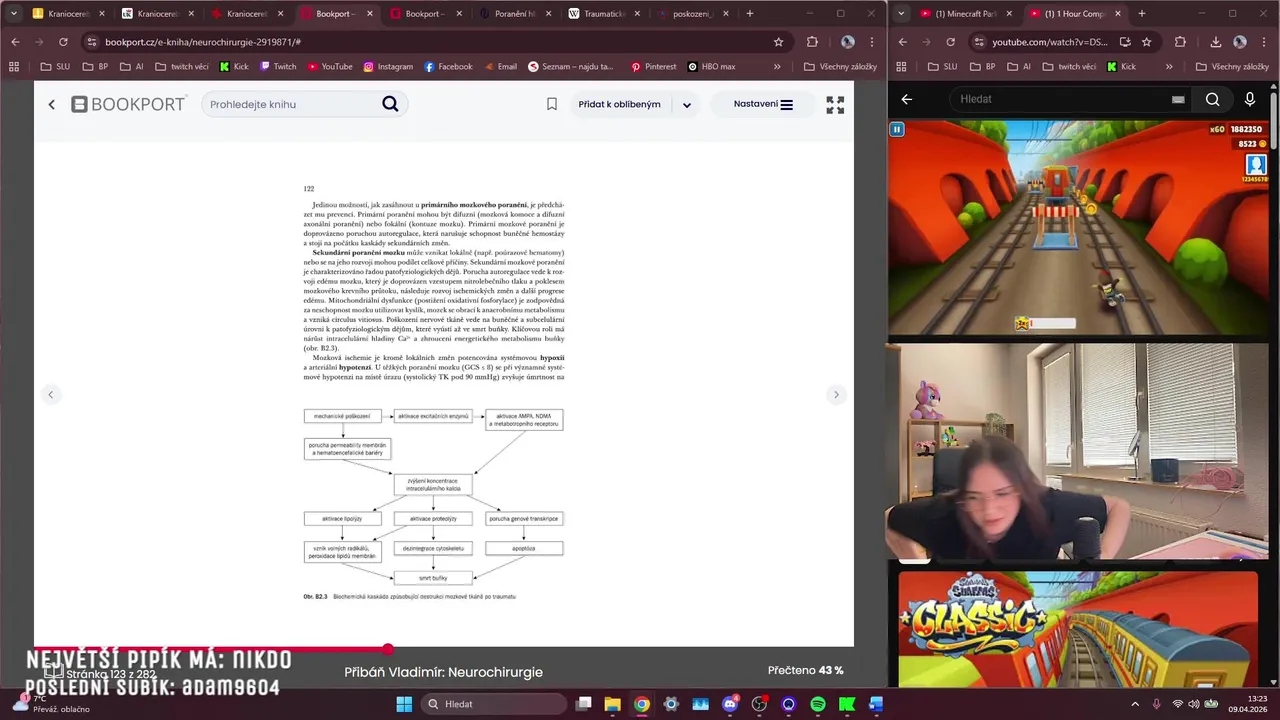Go back in left browser window
Viewport: 1280px width, 720px height.
tap(14, 42)
